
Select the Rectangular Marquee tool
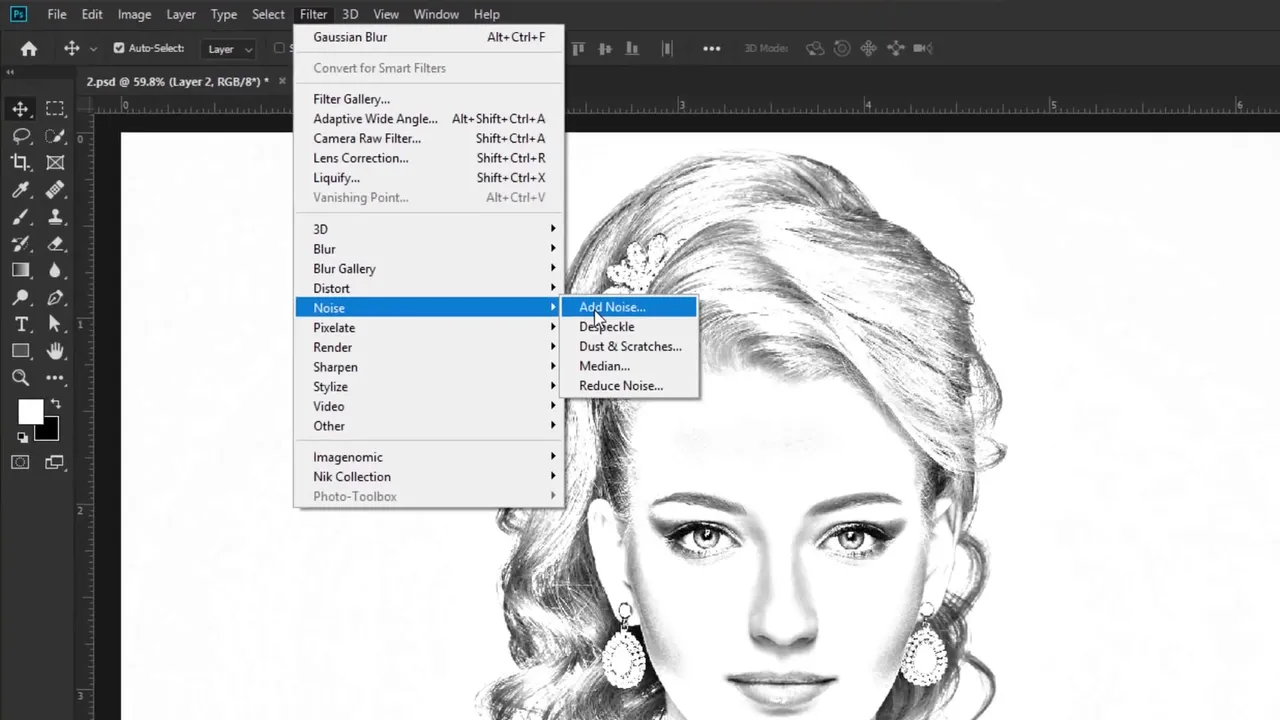pos(55,109)
